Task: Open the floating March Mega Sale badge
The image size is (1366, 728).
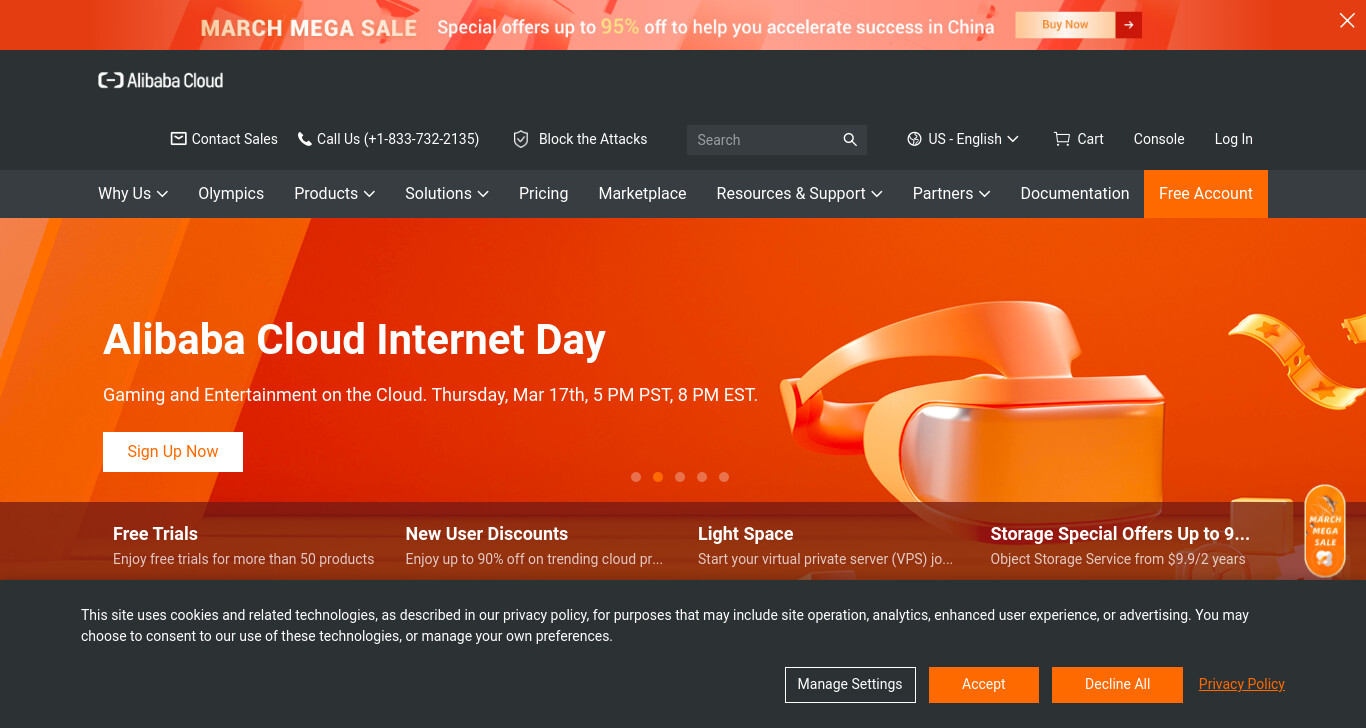Action: point(1325,531)
